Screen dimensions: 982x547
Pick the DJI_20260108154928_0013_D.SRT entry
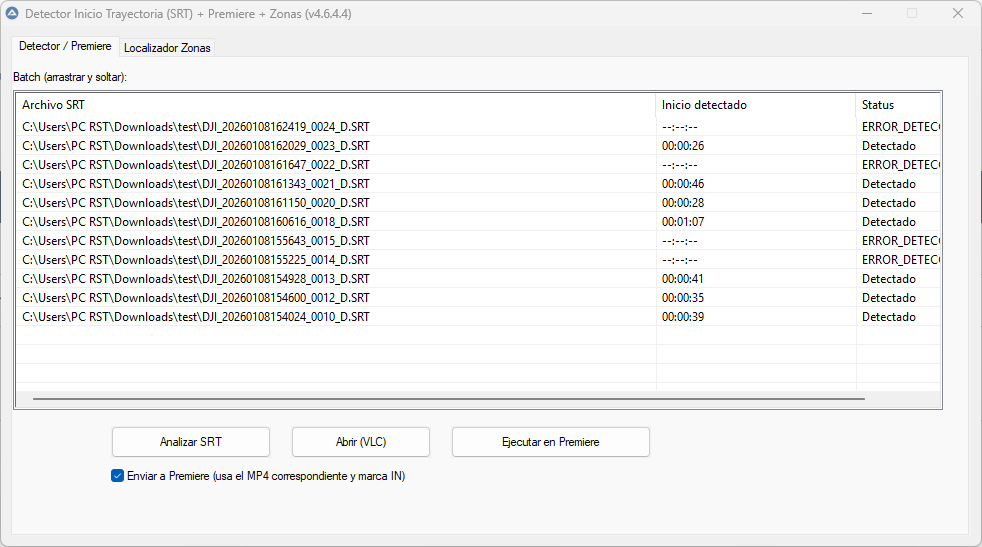(x=196, y=279)
